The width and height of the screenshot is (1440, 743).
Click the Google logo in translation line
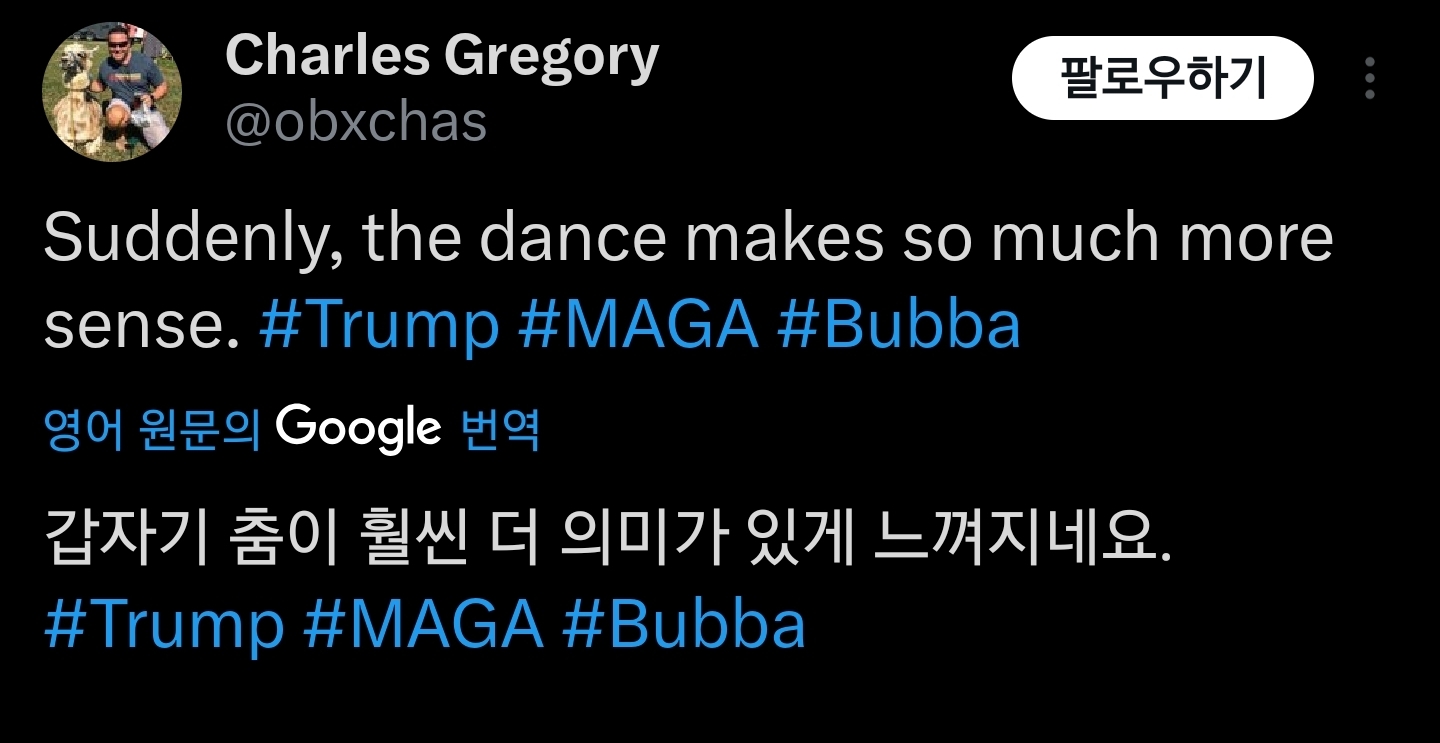point(358,428)
